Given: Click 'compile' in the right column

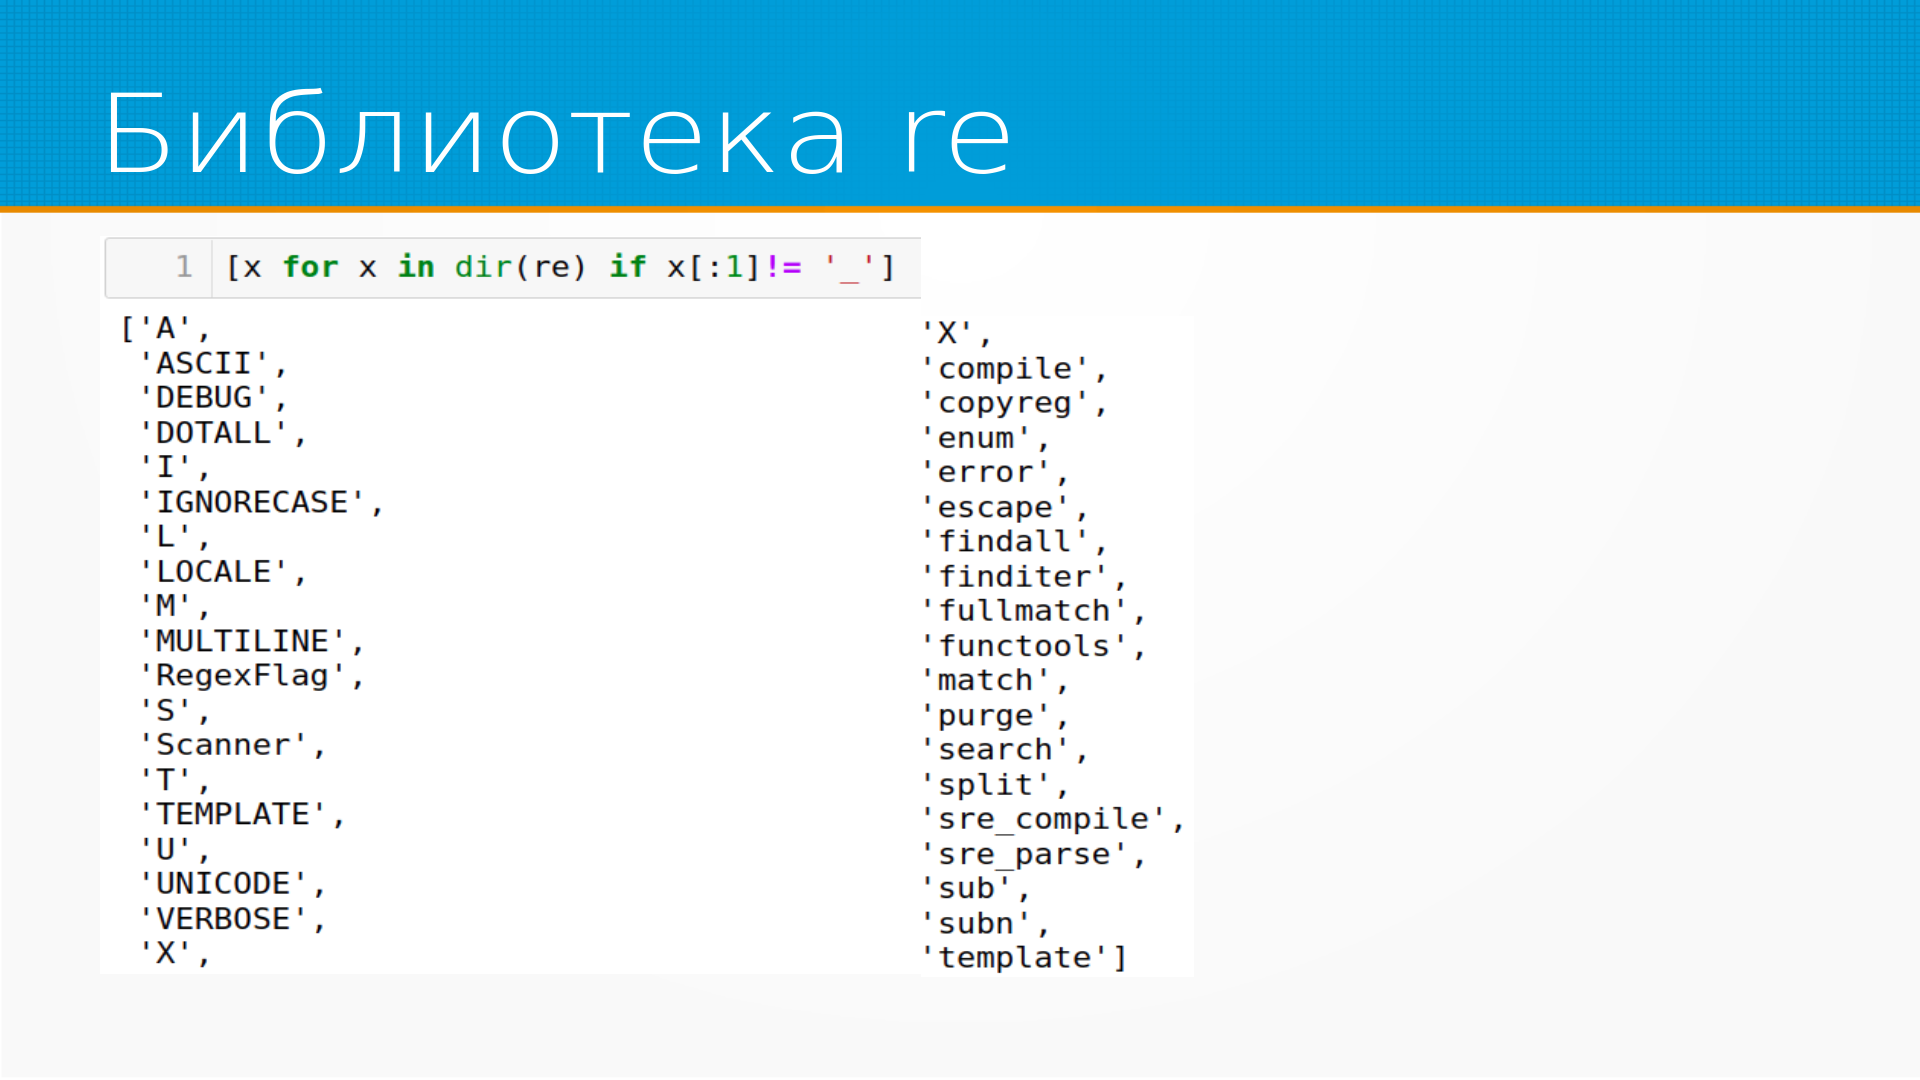Looking at the screenshot, I should pos(1004,369).
